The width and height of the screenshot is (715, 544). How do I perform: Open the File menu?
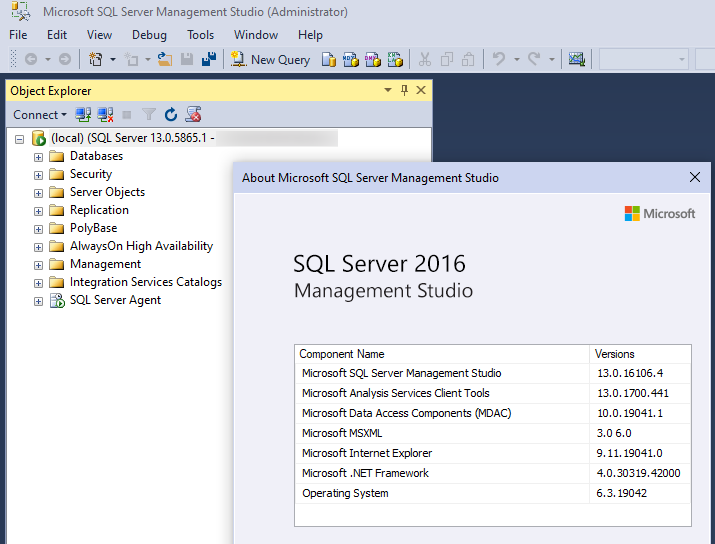click(18, 35)
